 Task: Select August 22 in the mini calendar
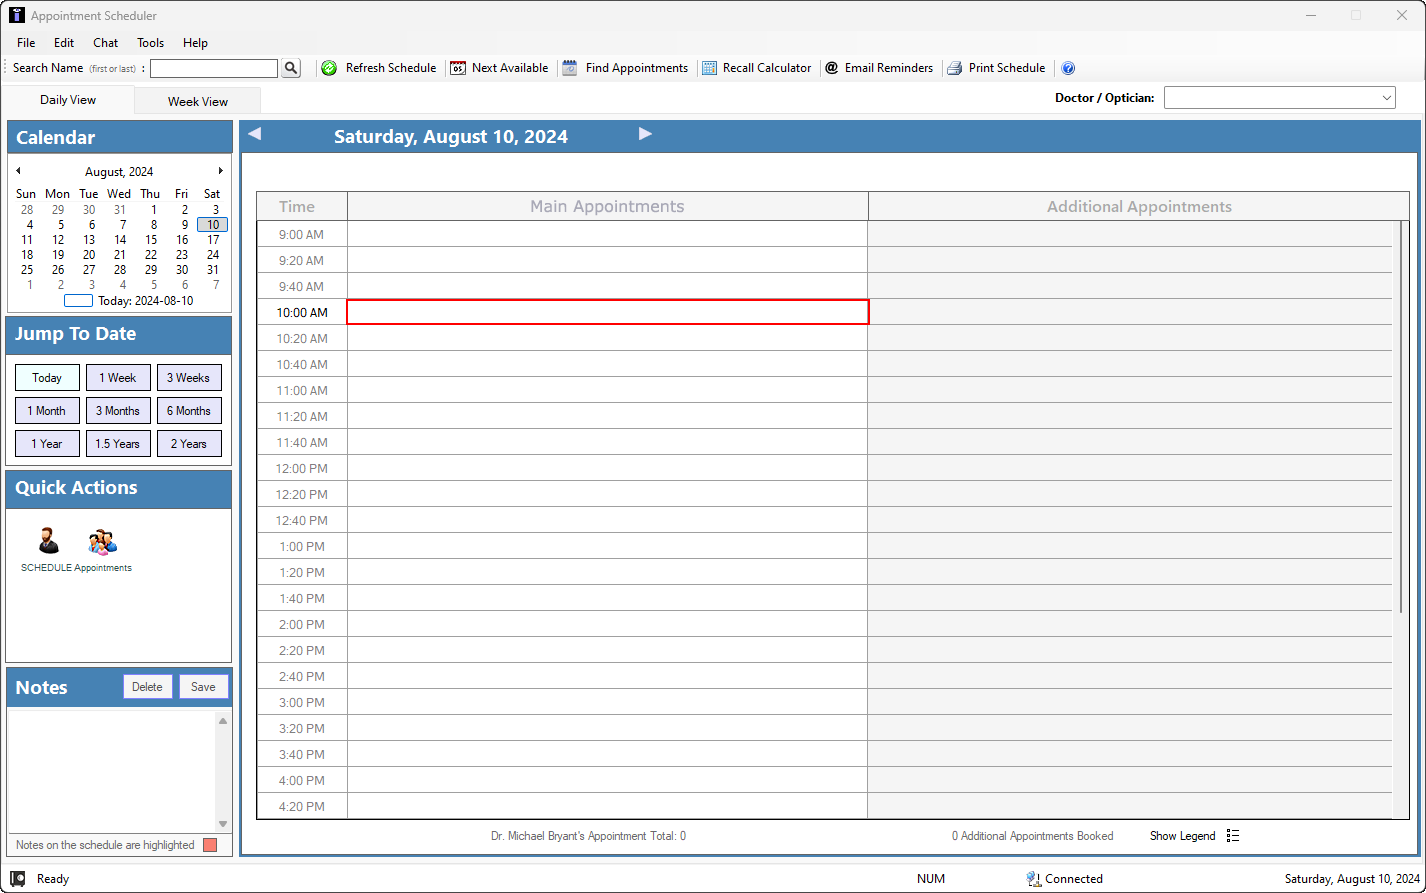[x=151, y=255]
